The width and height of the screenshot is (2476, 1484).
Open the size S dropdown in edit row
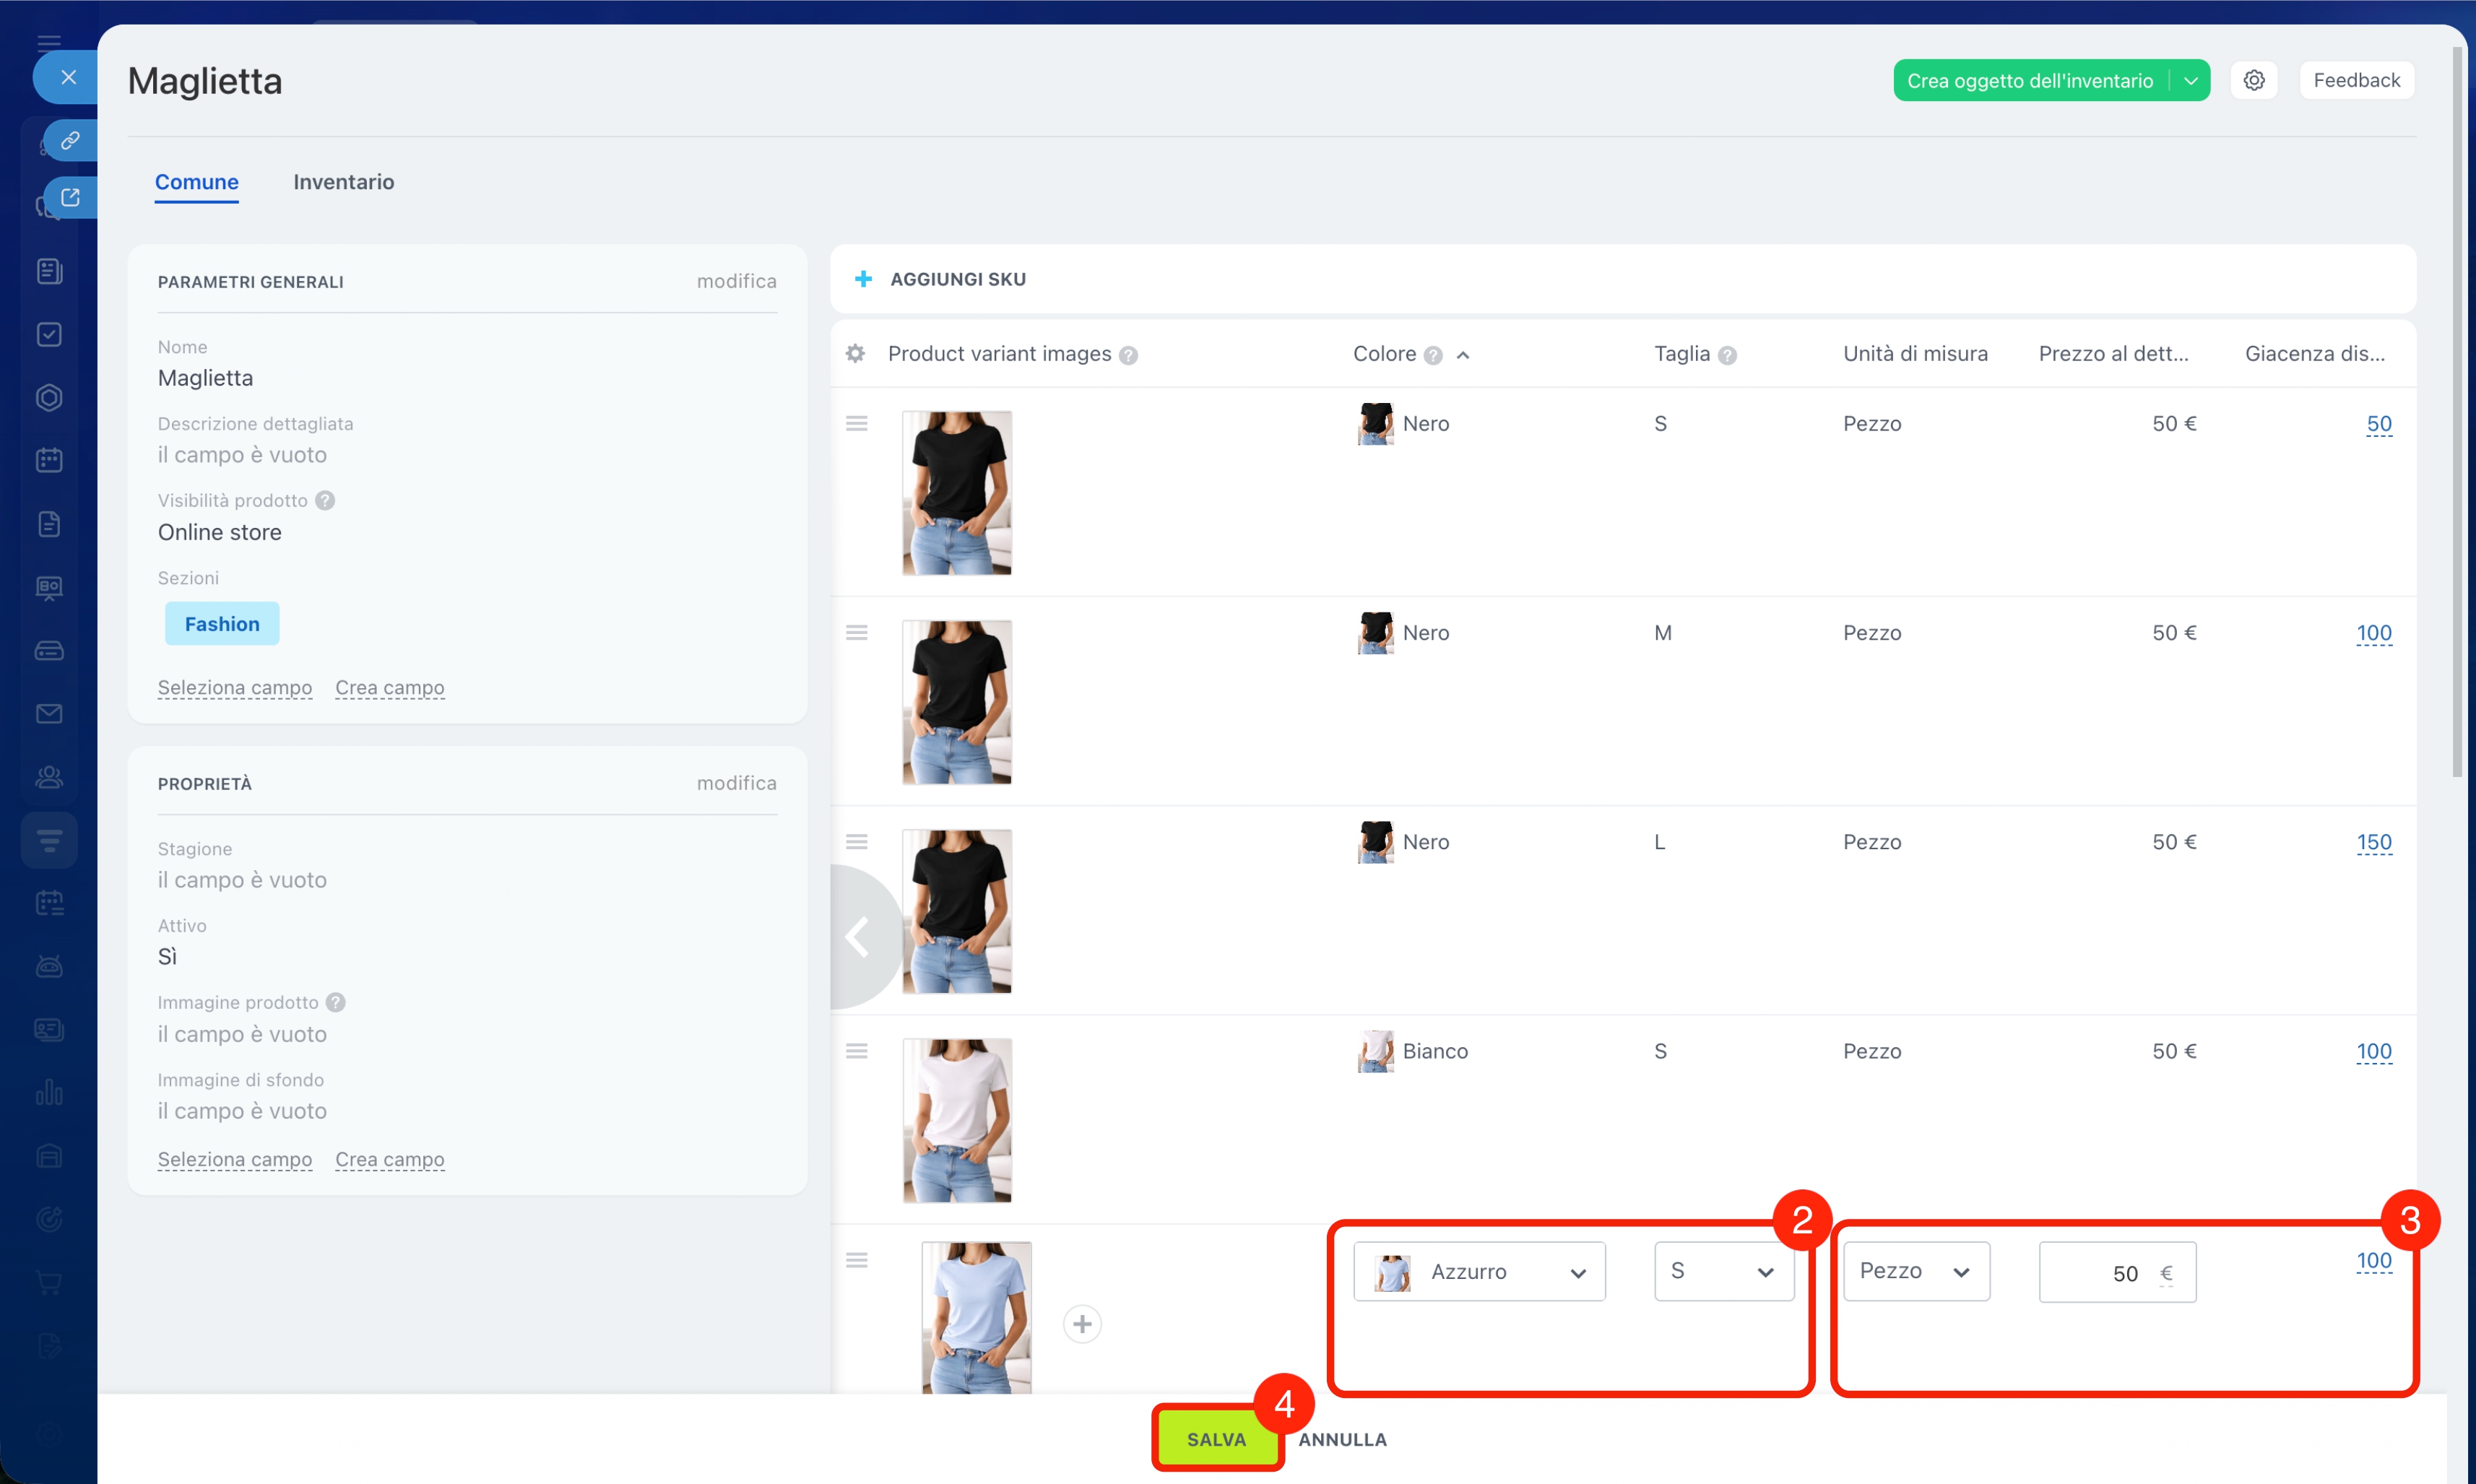click(x=1723, y=1271)
